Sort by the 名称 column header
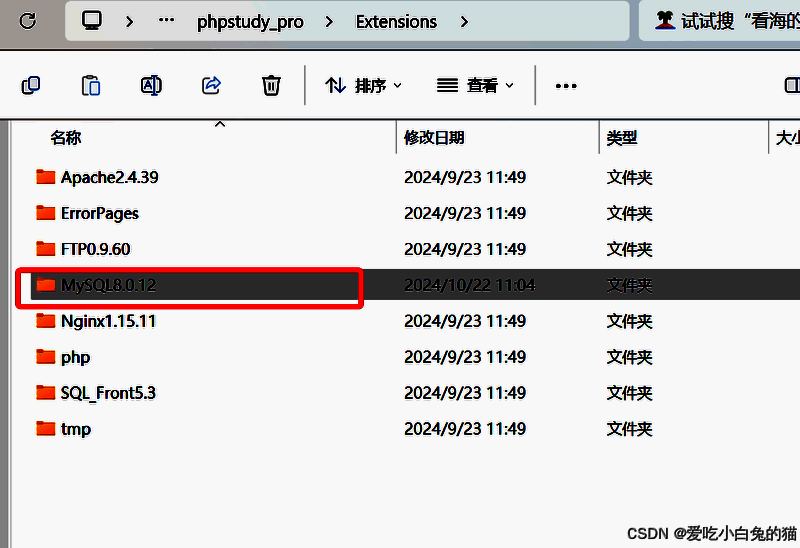Viewport: 800px width, 548px height. click(66, 138)
